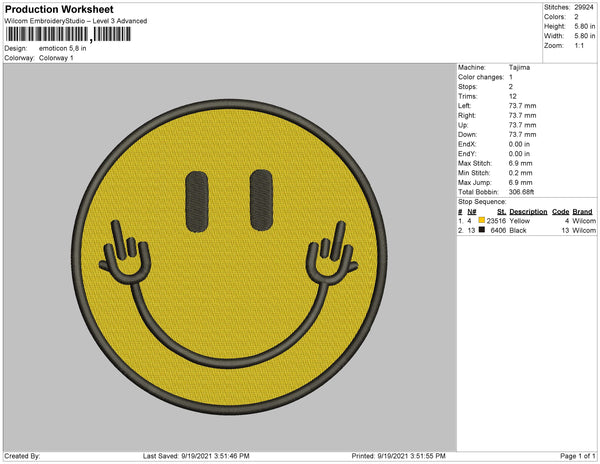The height and width of the screenshot is (464, 600).
Task: Click the Zoom value '1:1'
Action: [579, 46]
